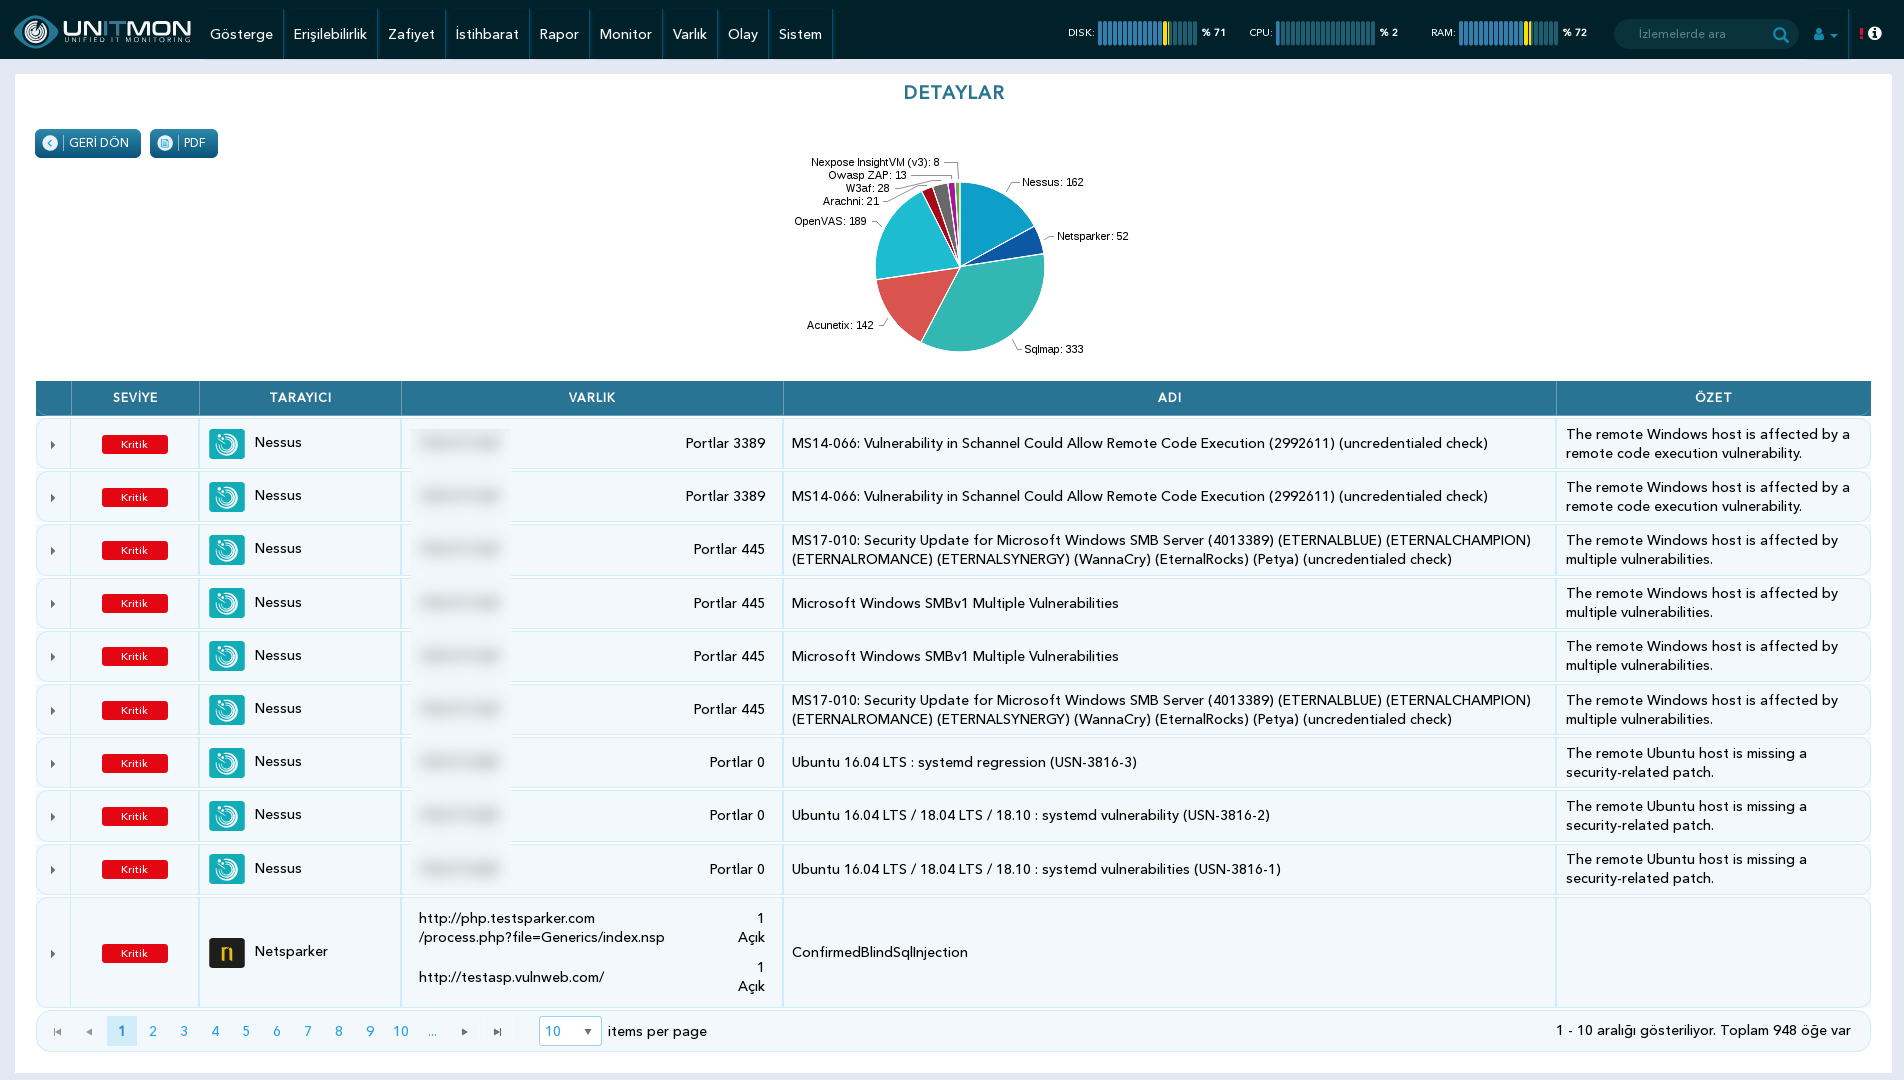The image size is (1904, 1080).
Task: Click the Kritik badge in Netsparker row
Action: coord(134,954)
